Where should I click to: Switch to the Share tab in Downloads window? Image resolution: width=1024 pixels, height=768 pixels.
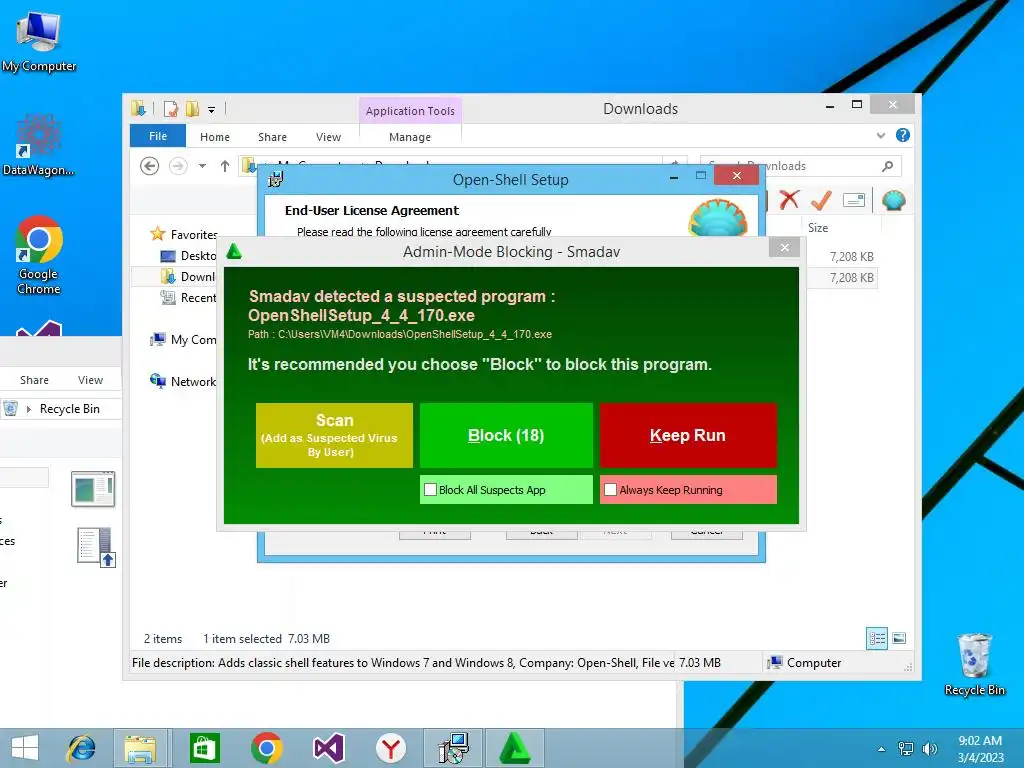[x=272, y=137]
